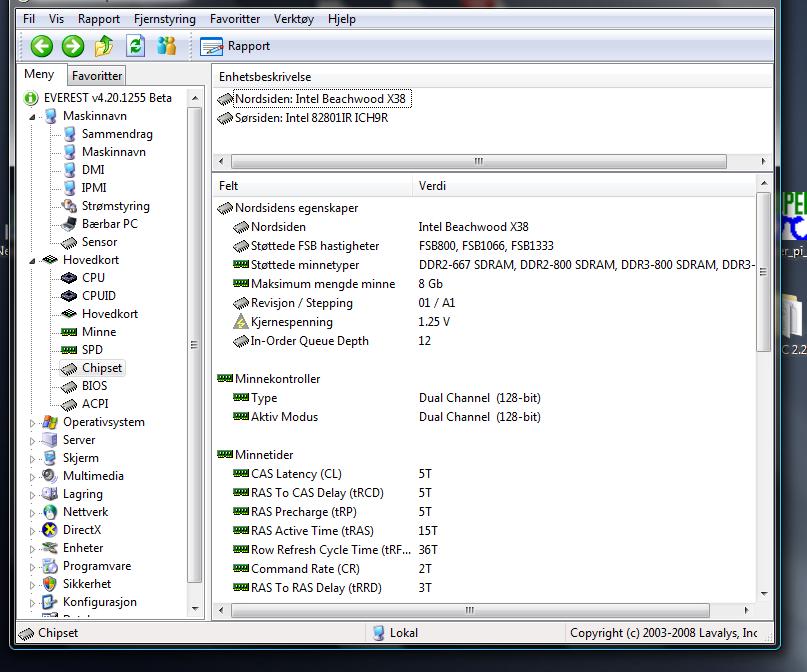Image resolution: width=807 pixels, height=672 pixels.
Task: Open the Rapport toolbar button
Action: (x=235, y=46)
